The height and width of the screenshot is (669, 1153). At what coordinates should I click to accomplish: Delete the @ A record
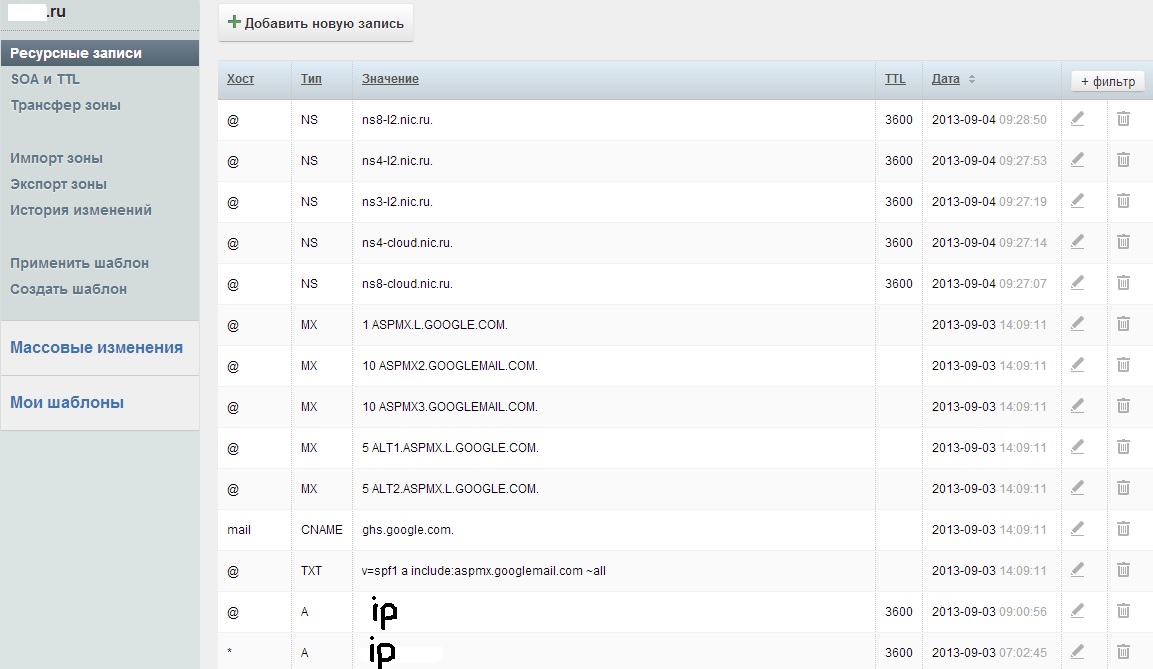(x=1123, y=611)
